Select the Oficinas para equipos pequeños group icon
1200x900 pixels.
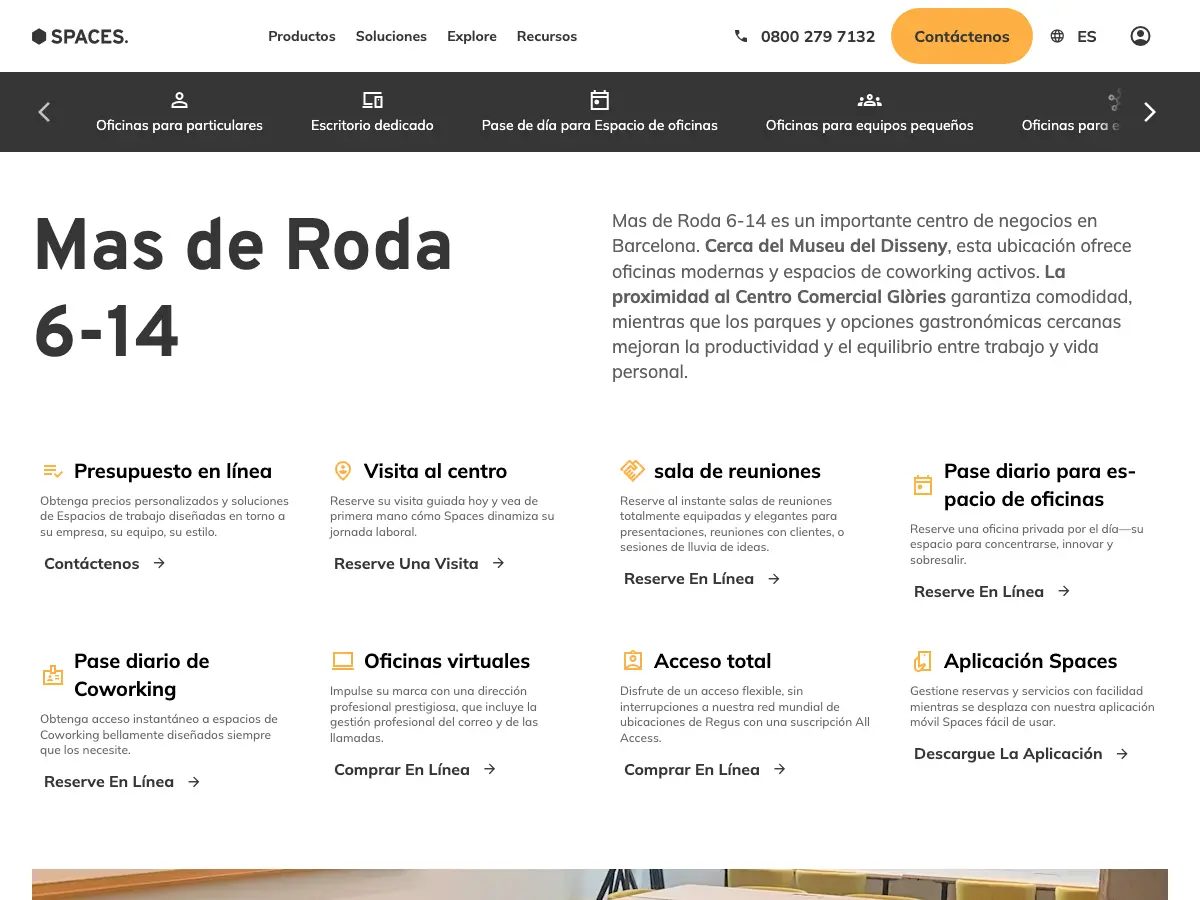pos(870,100)
